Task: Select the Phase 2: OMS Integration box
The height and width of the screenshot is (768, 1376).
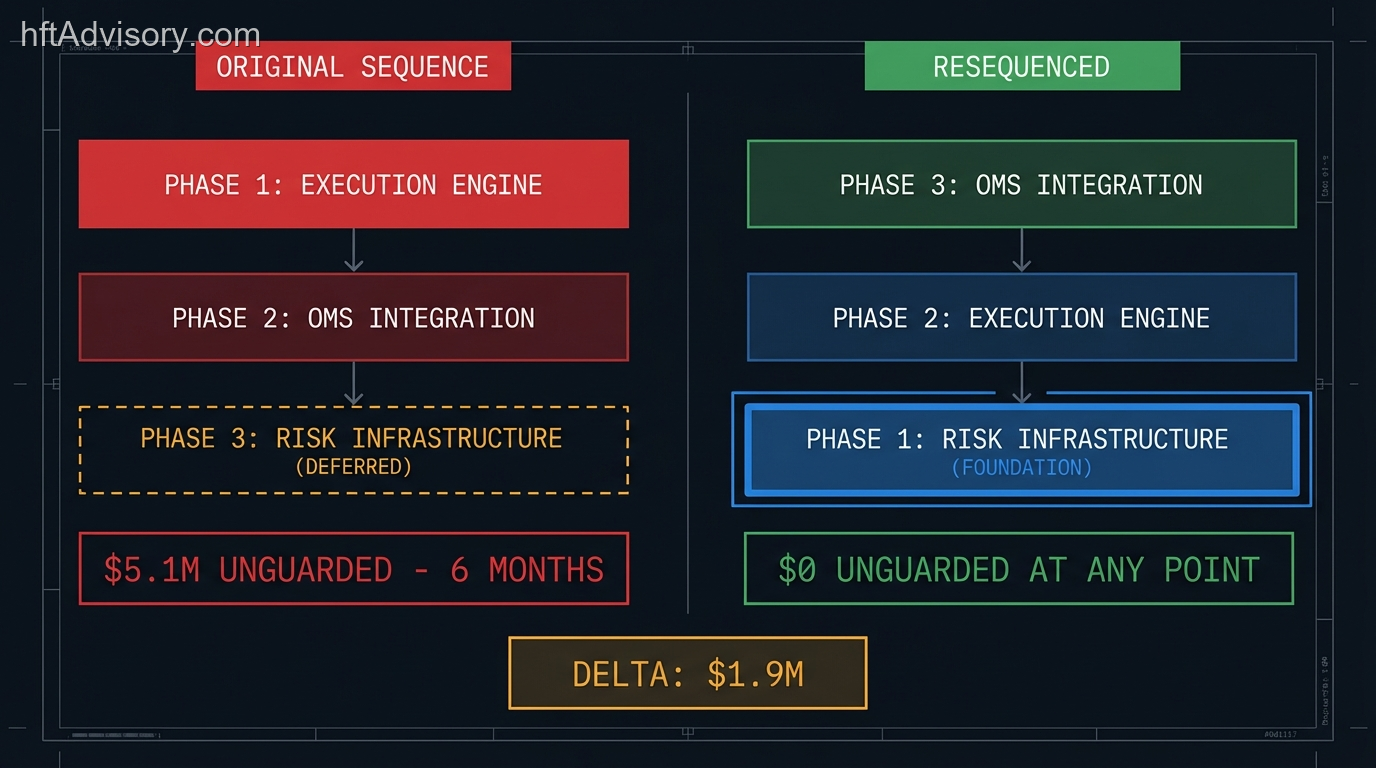Action: point(353,317)
